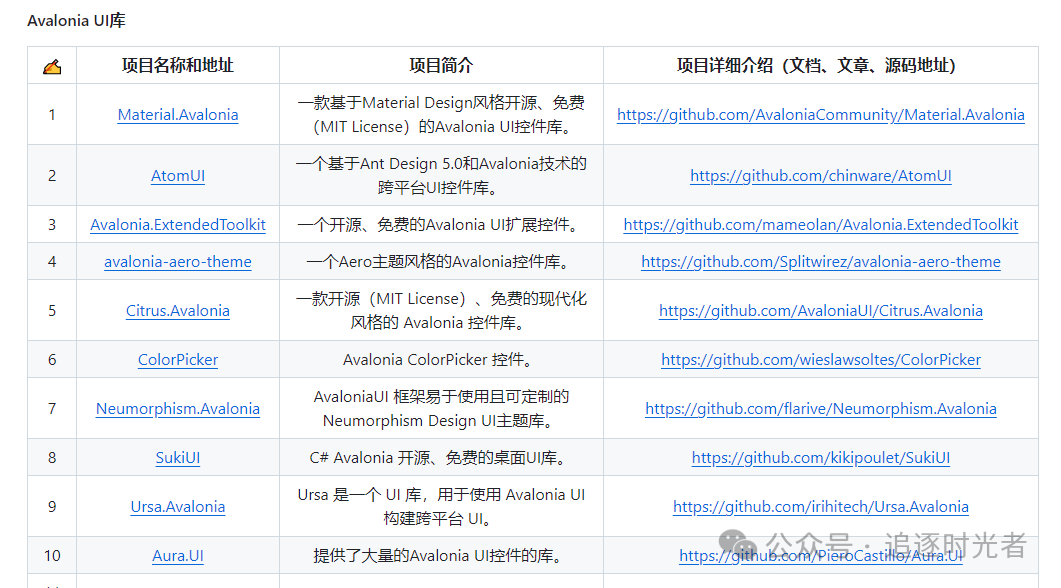Open the Material.Avalonia project name link
Viewport: 1061px width, 588px height.
coord(178,115)
